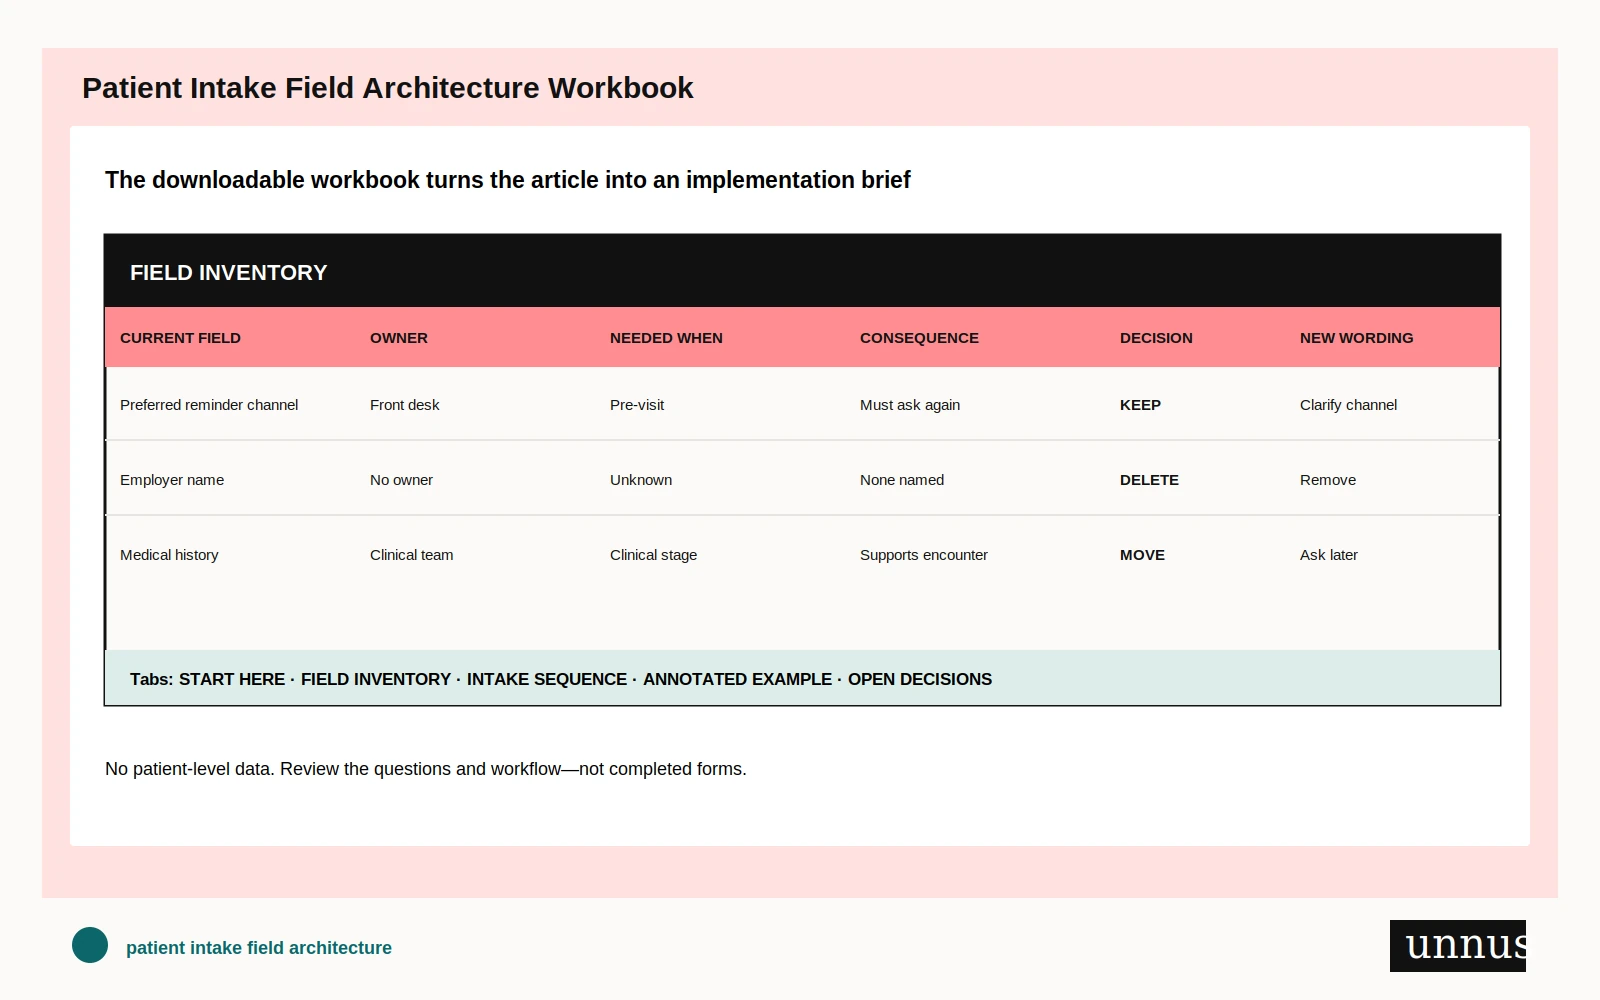Click the FIELD INVENTORY table header
Screen dimensions: 1600x1000
click(x=229, y=273)
